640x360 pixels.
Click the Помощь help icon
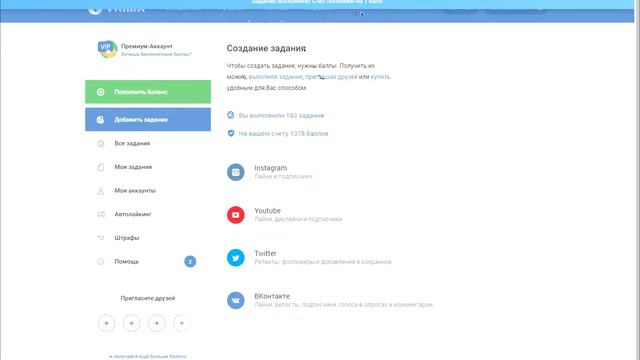[x=100, y=262]
